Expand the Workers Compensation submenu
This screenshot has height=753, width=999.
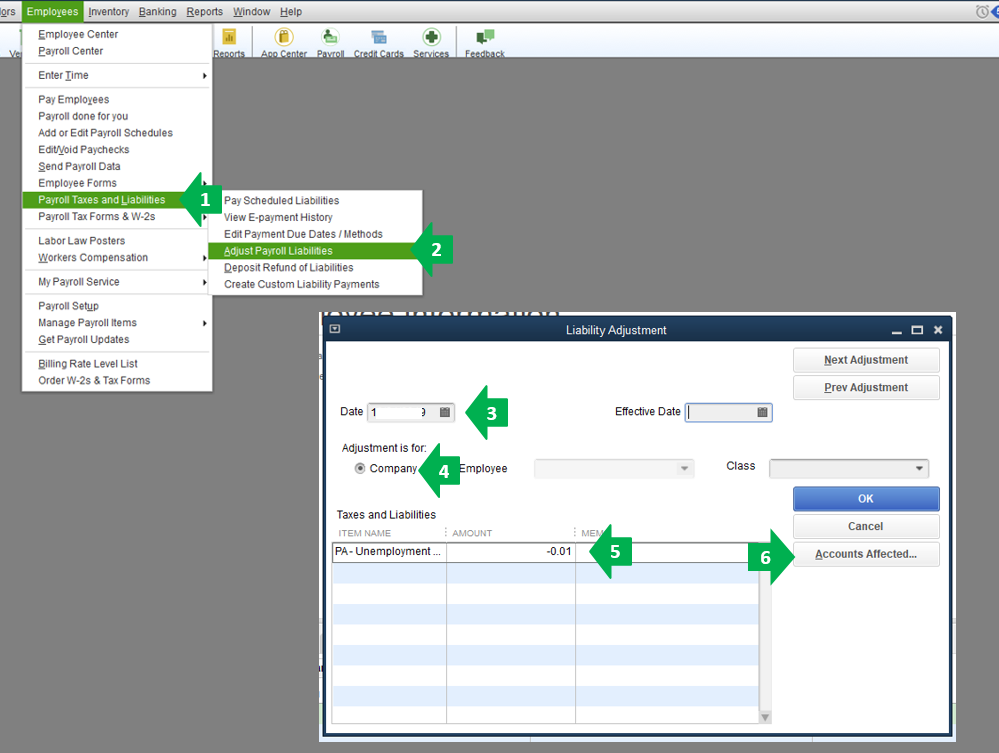point(205,258)
